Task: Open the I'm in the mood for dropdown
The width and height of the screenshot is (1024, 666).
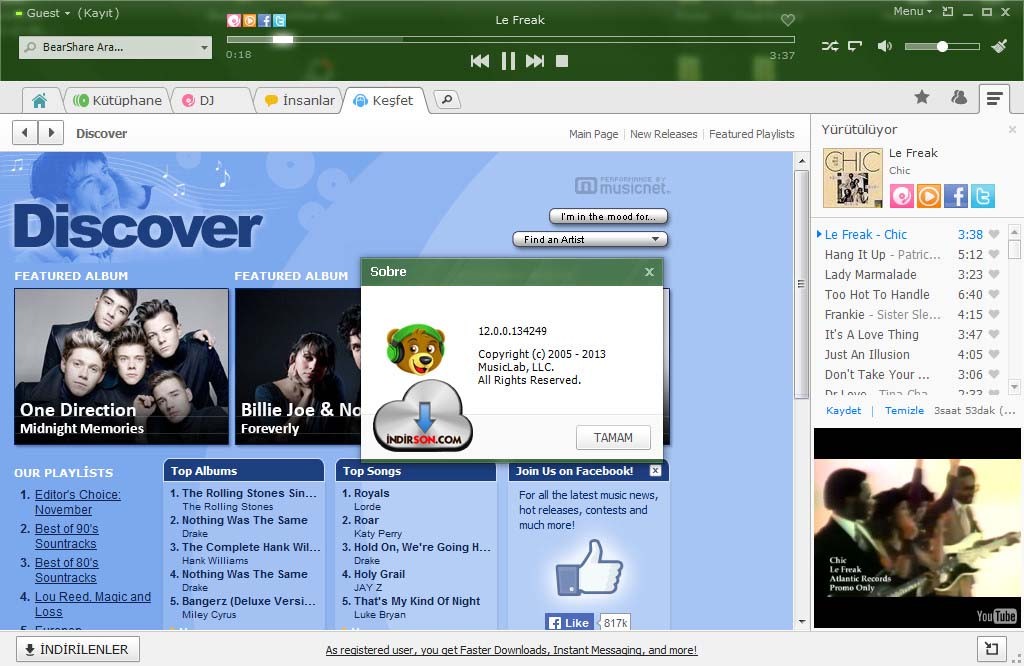Action: (x=609, y=216)
